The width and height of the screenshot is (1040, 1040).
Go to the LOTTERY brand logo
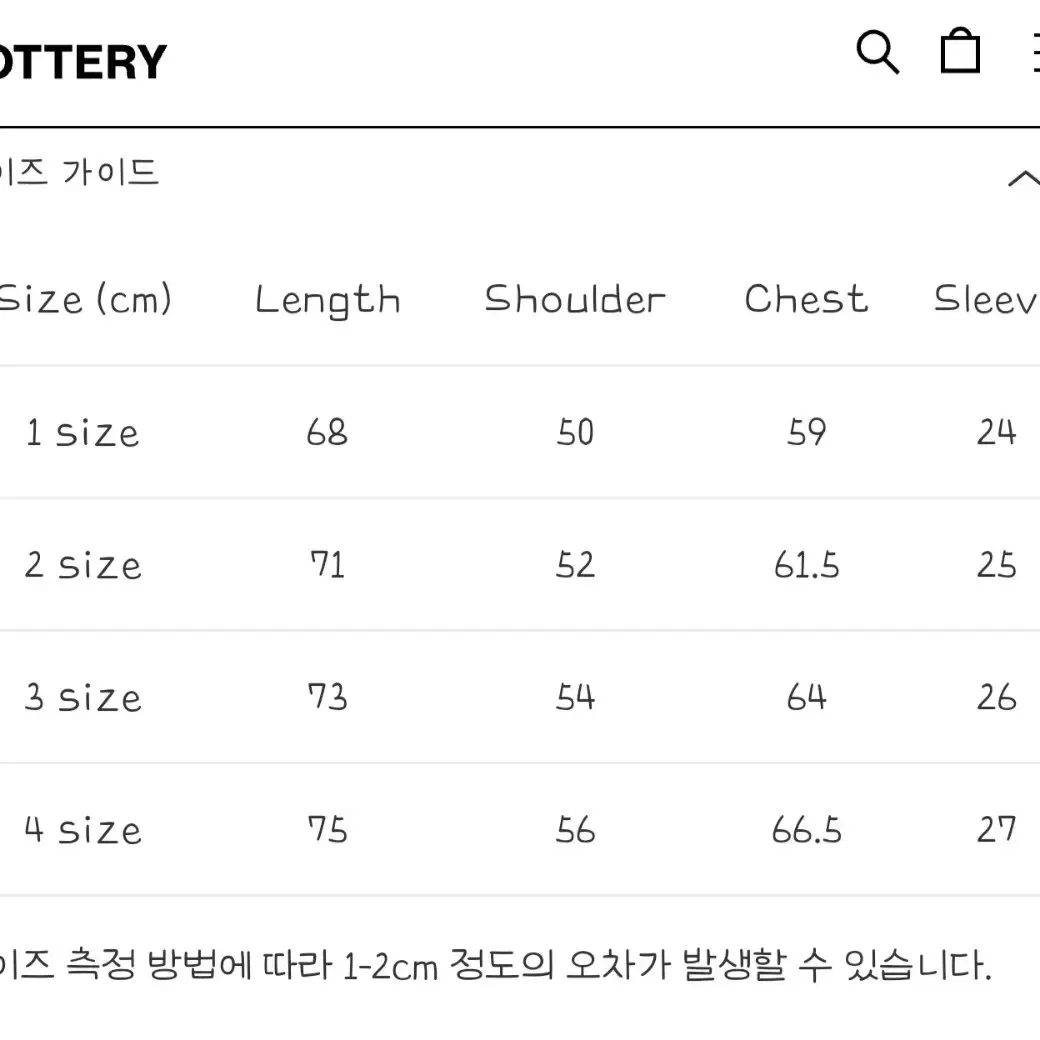pyautogui.click(x=82, y=62)
